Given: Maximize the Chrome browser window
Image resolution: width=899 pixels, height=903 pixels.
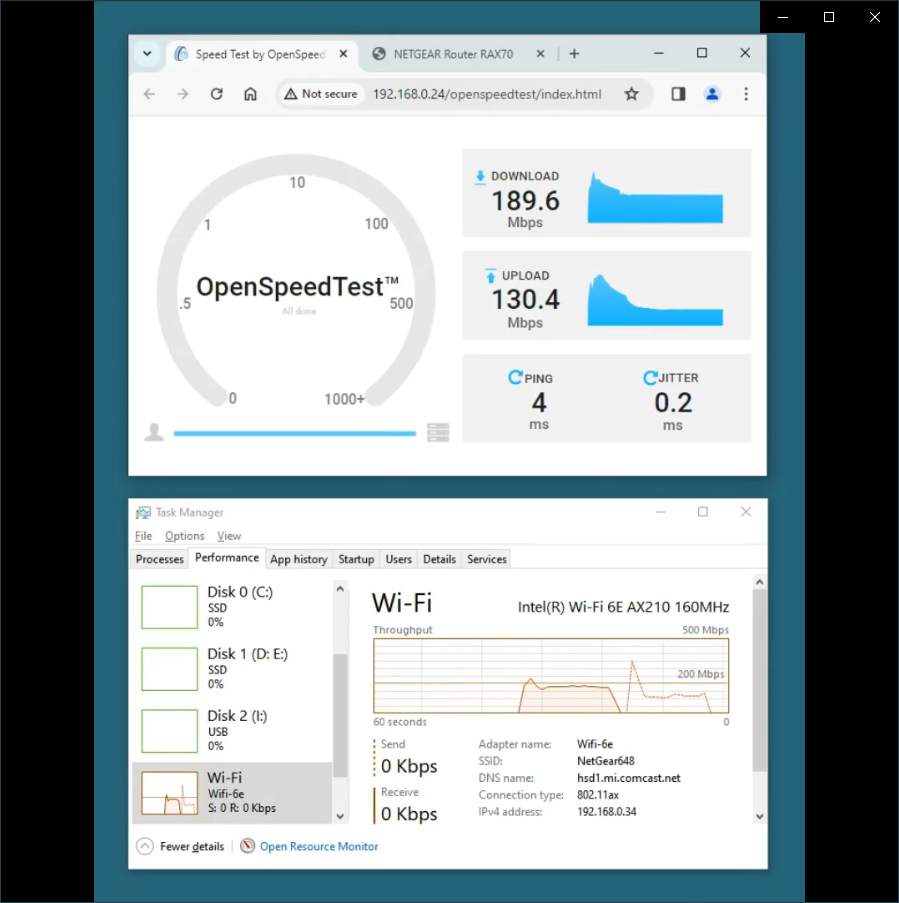Looking at the screenshot, I should [x=702, y=53].
